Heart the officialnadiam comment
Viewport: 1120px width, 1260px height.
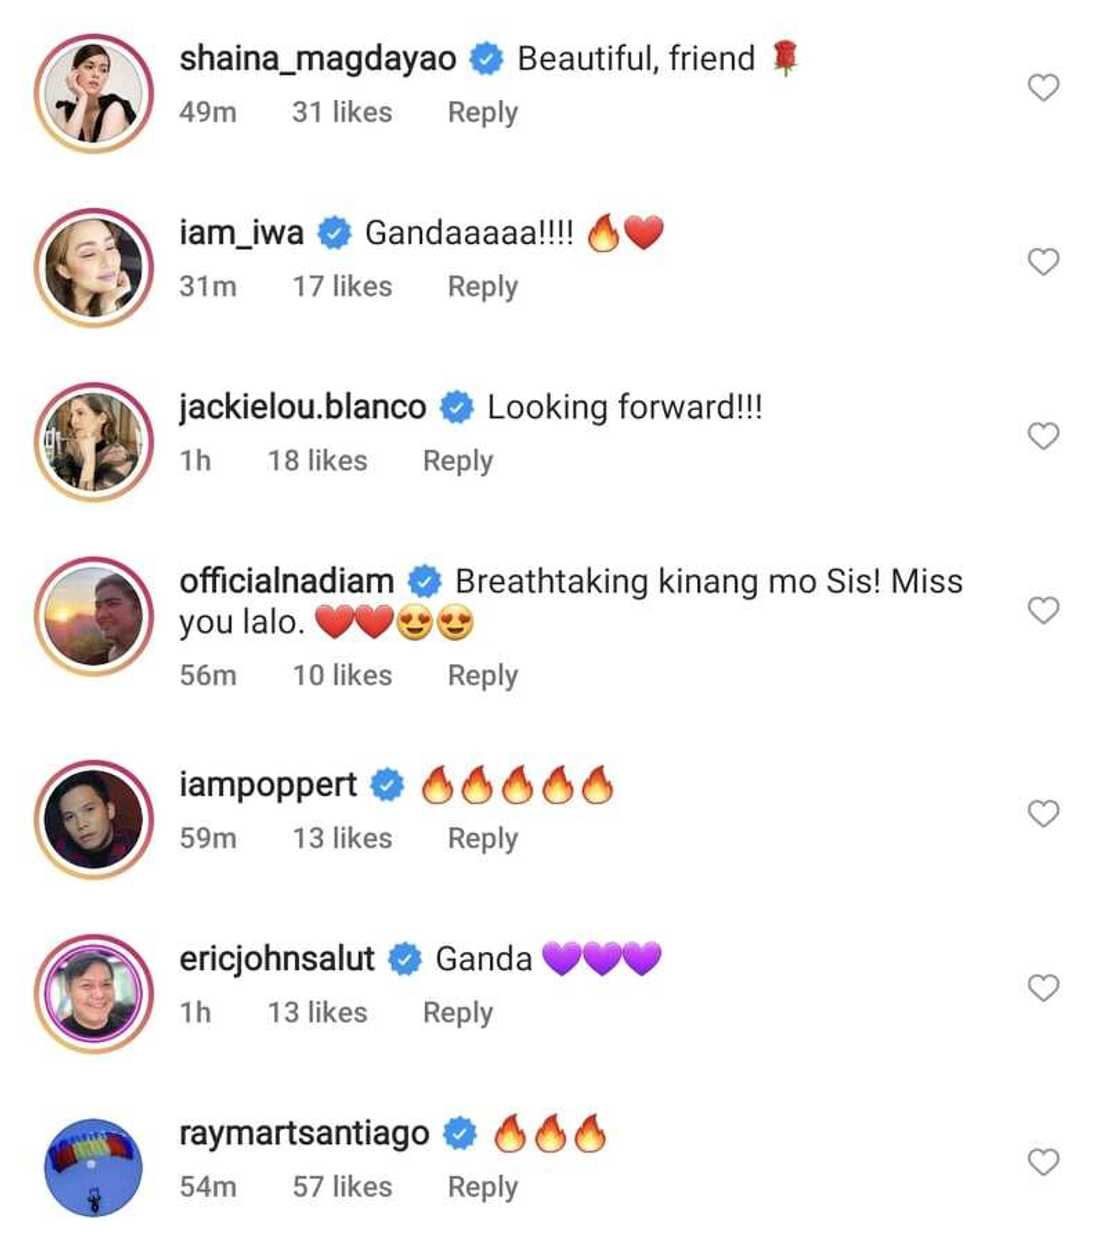point(1043,610)
